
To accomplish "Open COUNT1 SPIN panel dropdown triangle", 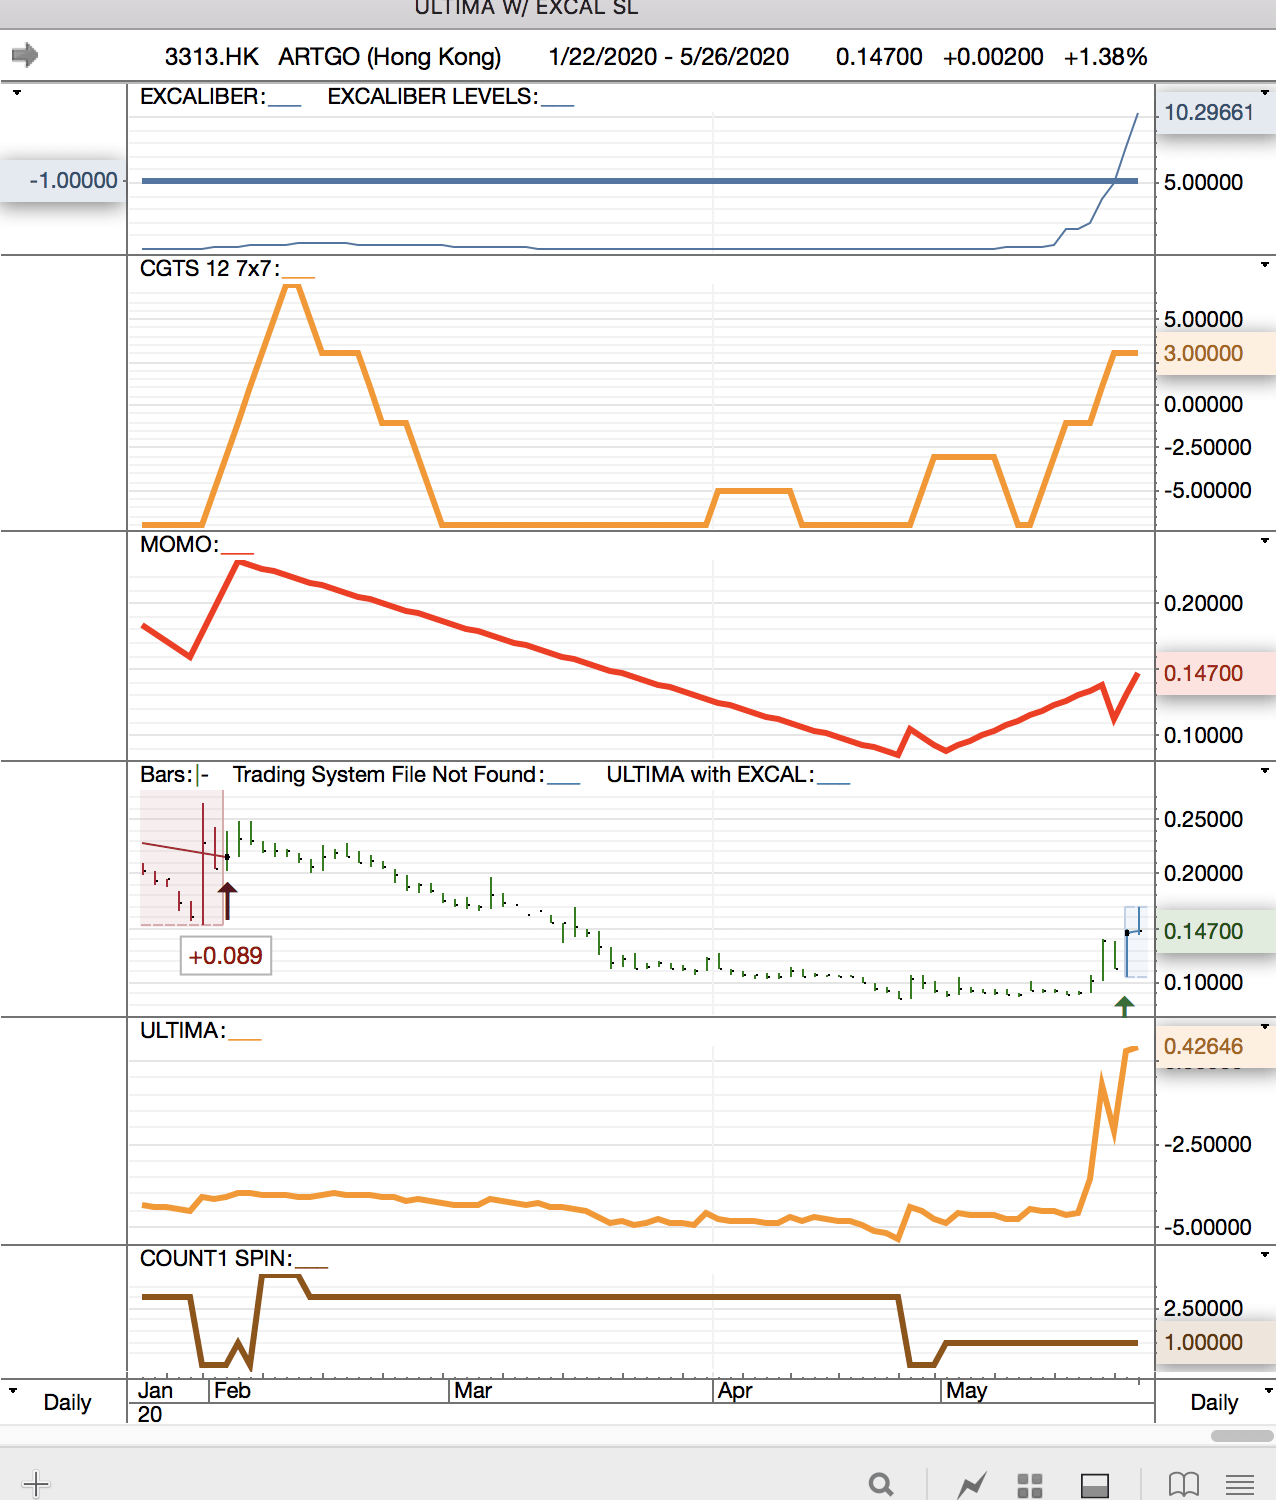I will (x=1265, y=1255).
